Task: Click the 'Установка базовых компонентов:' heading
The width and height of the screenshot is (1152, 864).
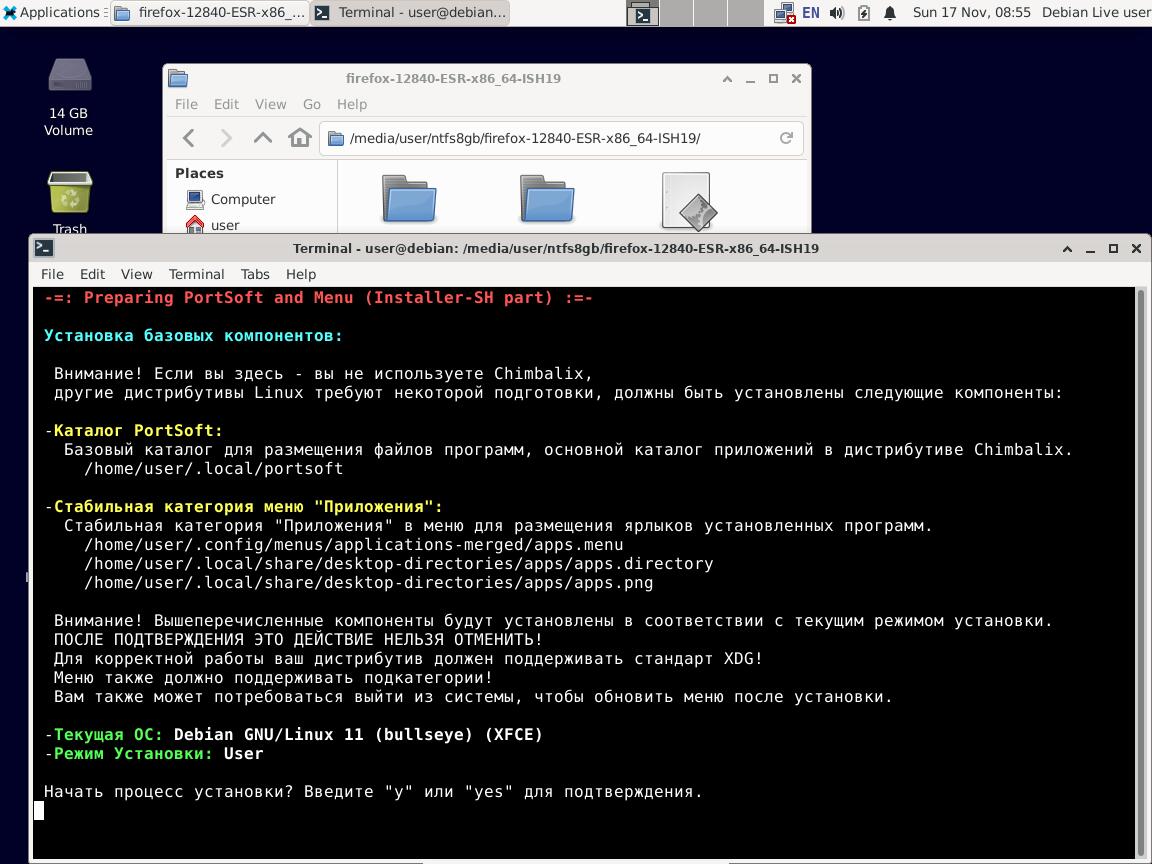Action: [193, 336]
